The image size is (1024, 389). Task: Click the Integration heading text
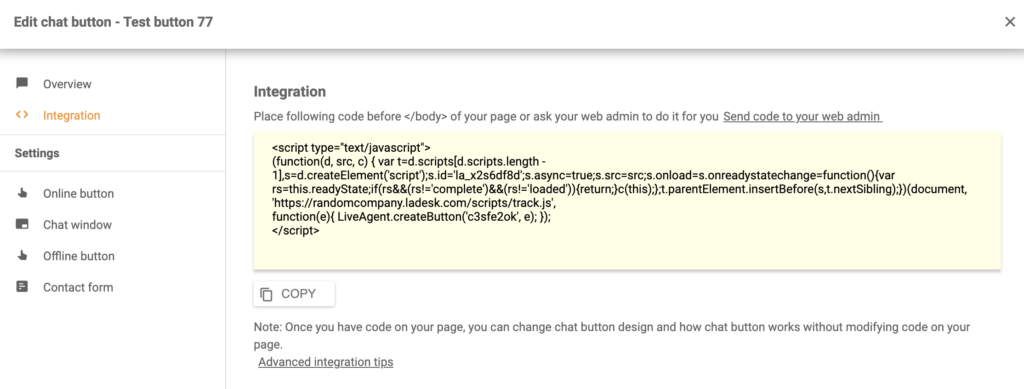pyautogui.click(x=289, y=91)
